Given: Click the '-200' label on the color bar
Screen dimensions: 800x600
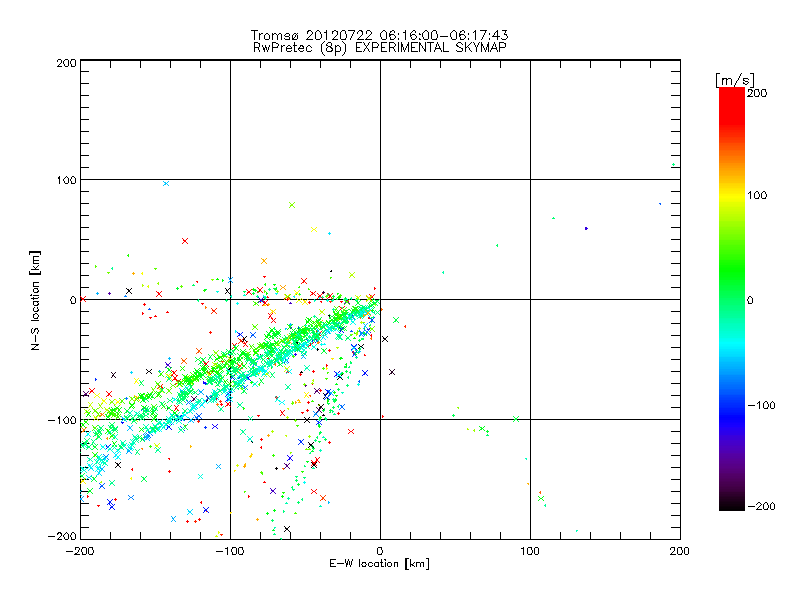Looking at the screenshot, I should (761, 506).
